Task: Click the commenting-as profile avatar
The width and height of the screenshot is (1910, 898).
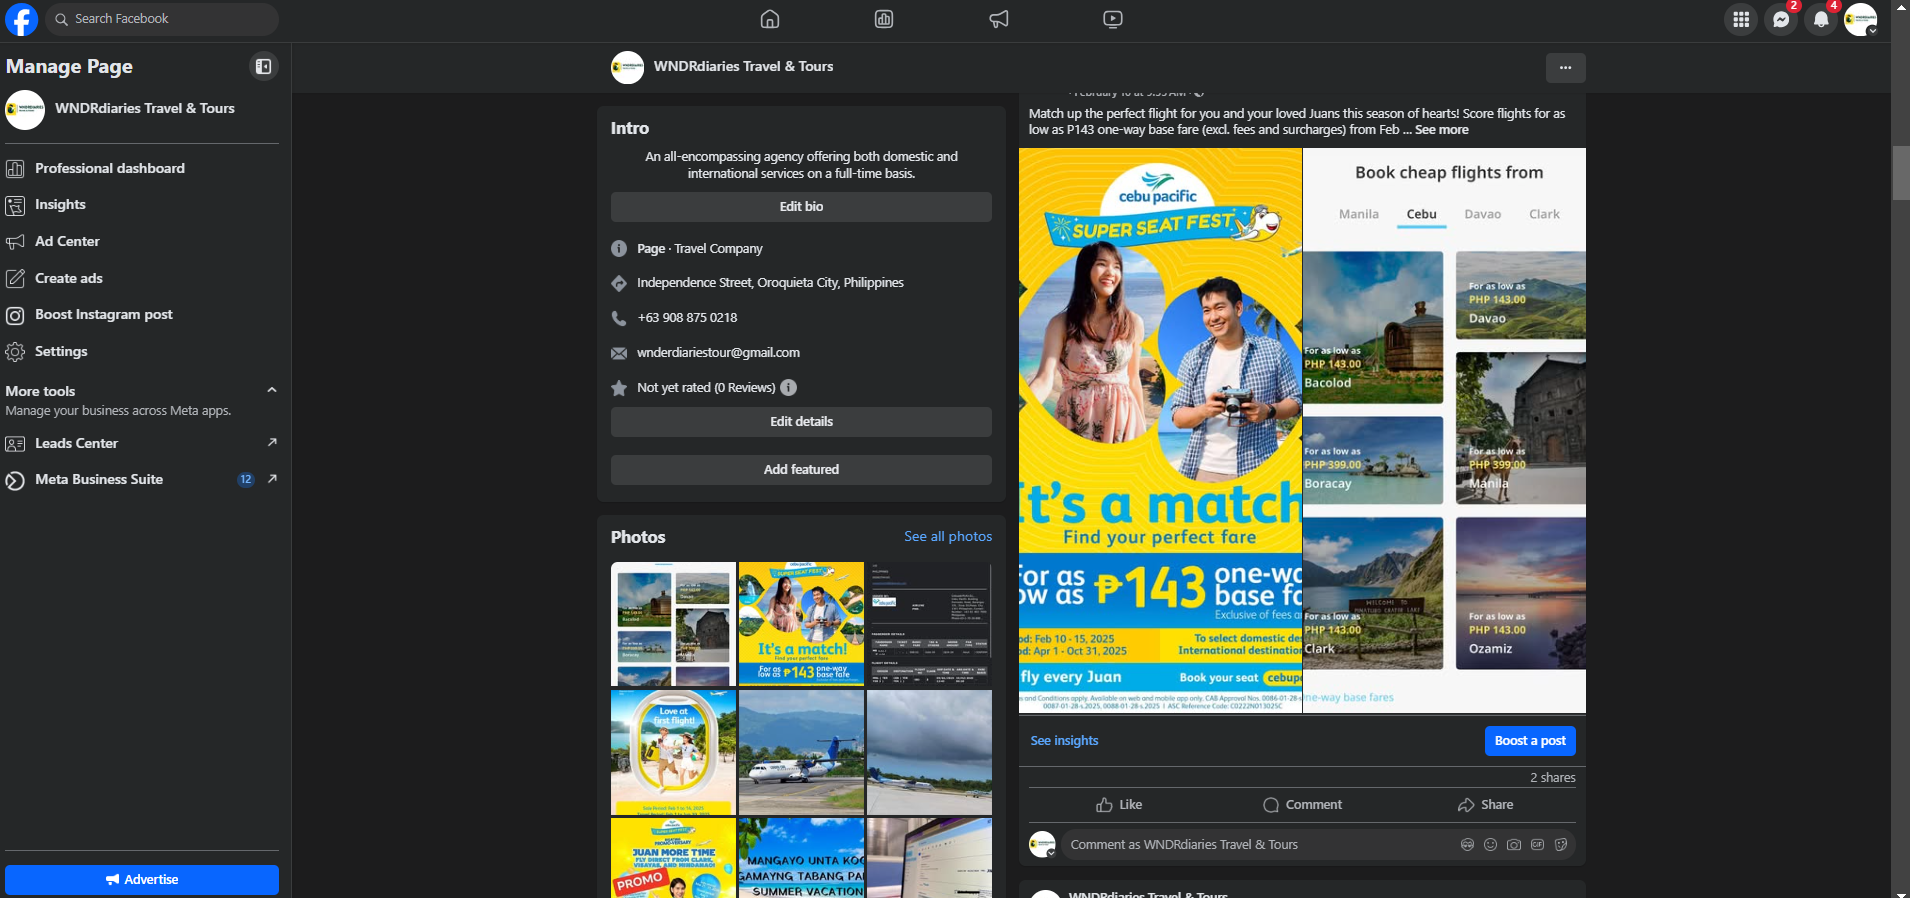Action: 1043,845
